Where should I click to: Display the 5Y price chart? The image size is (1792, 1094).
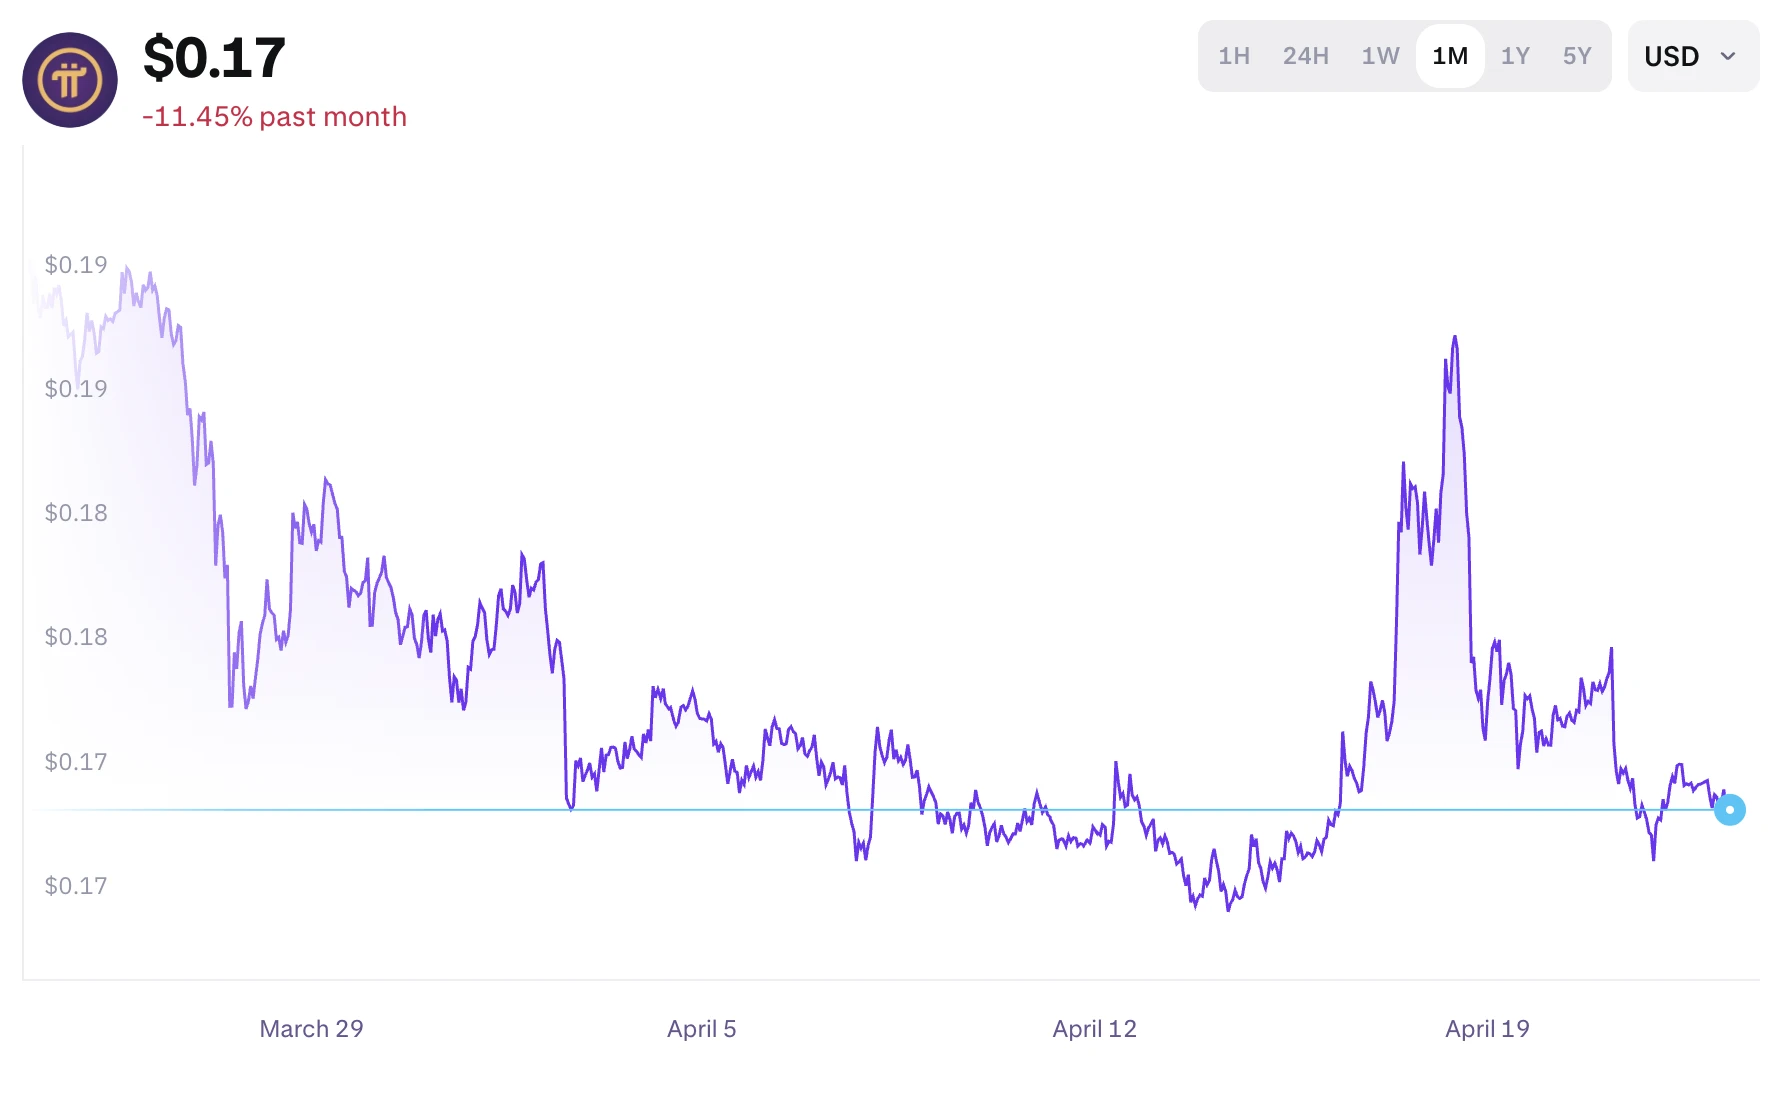(x=1577, y=56)
